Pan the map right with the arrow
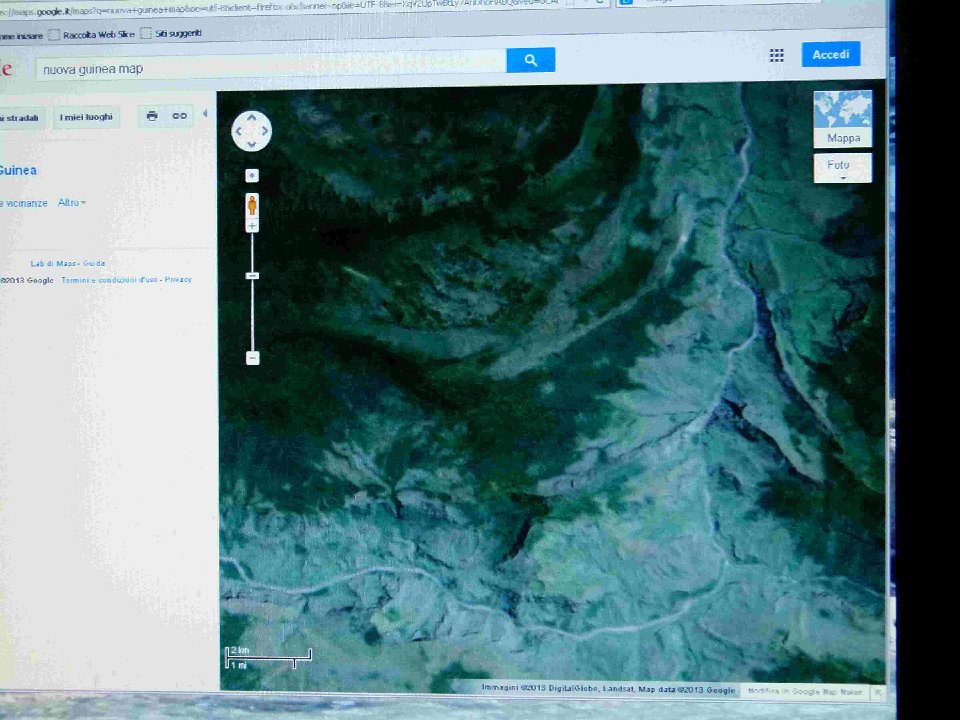960x720 pixels. (264, 131)
